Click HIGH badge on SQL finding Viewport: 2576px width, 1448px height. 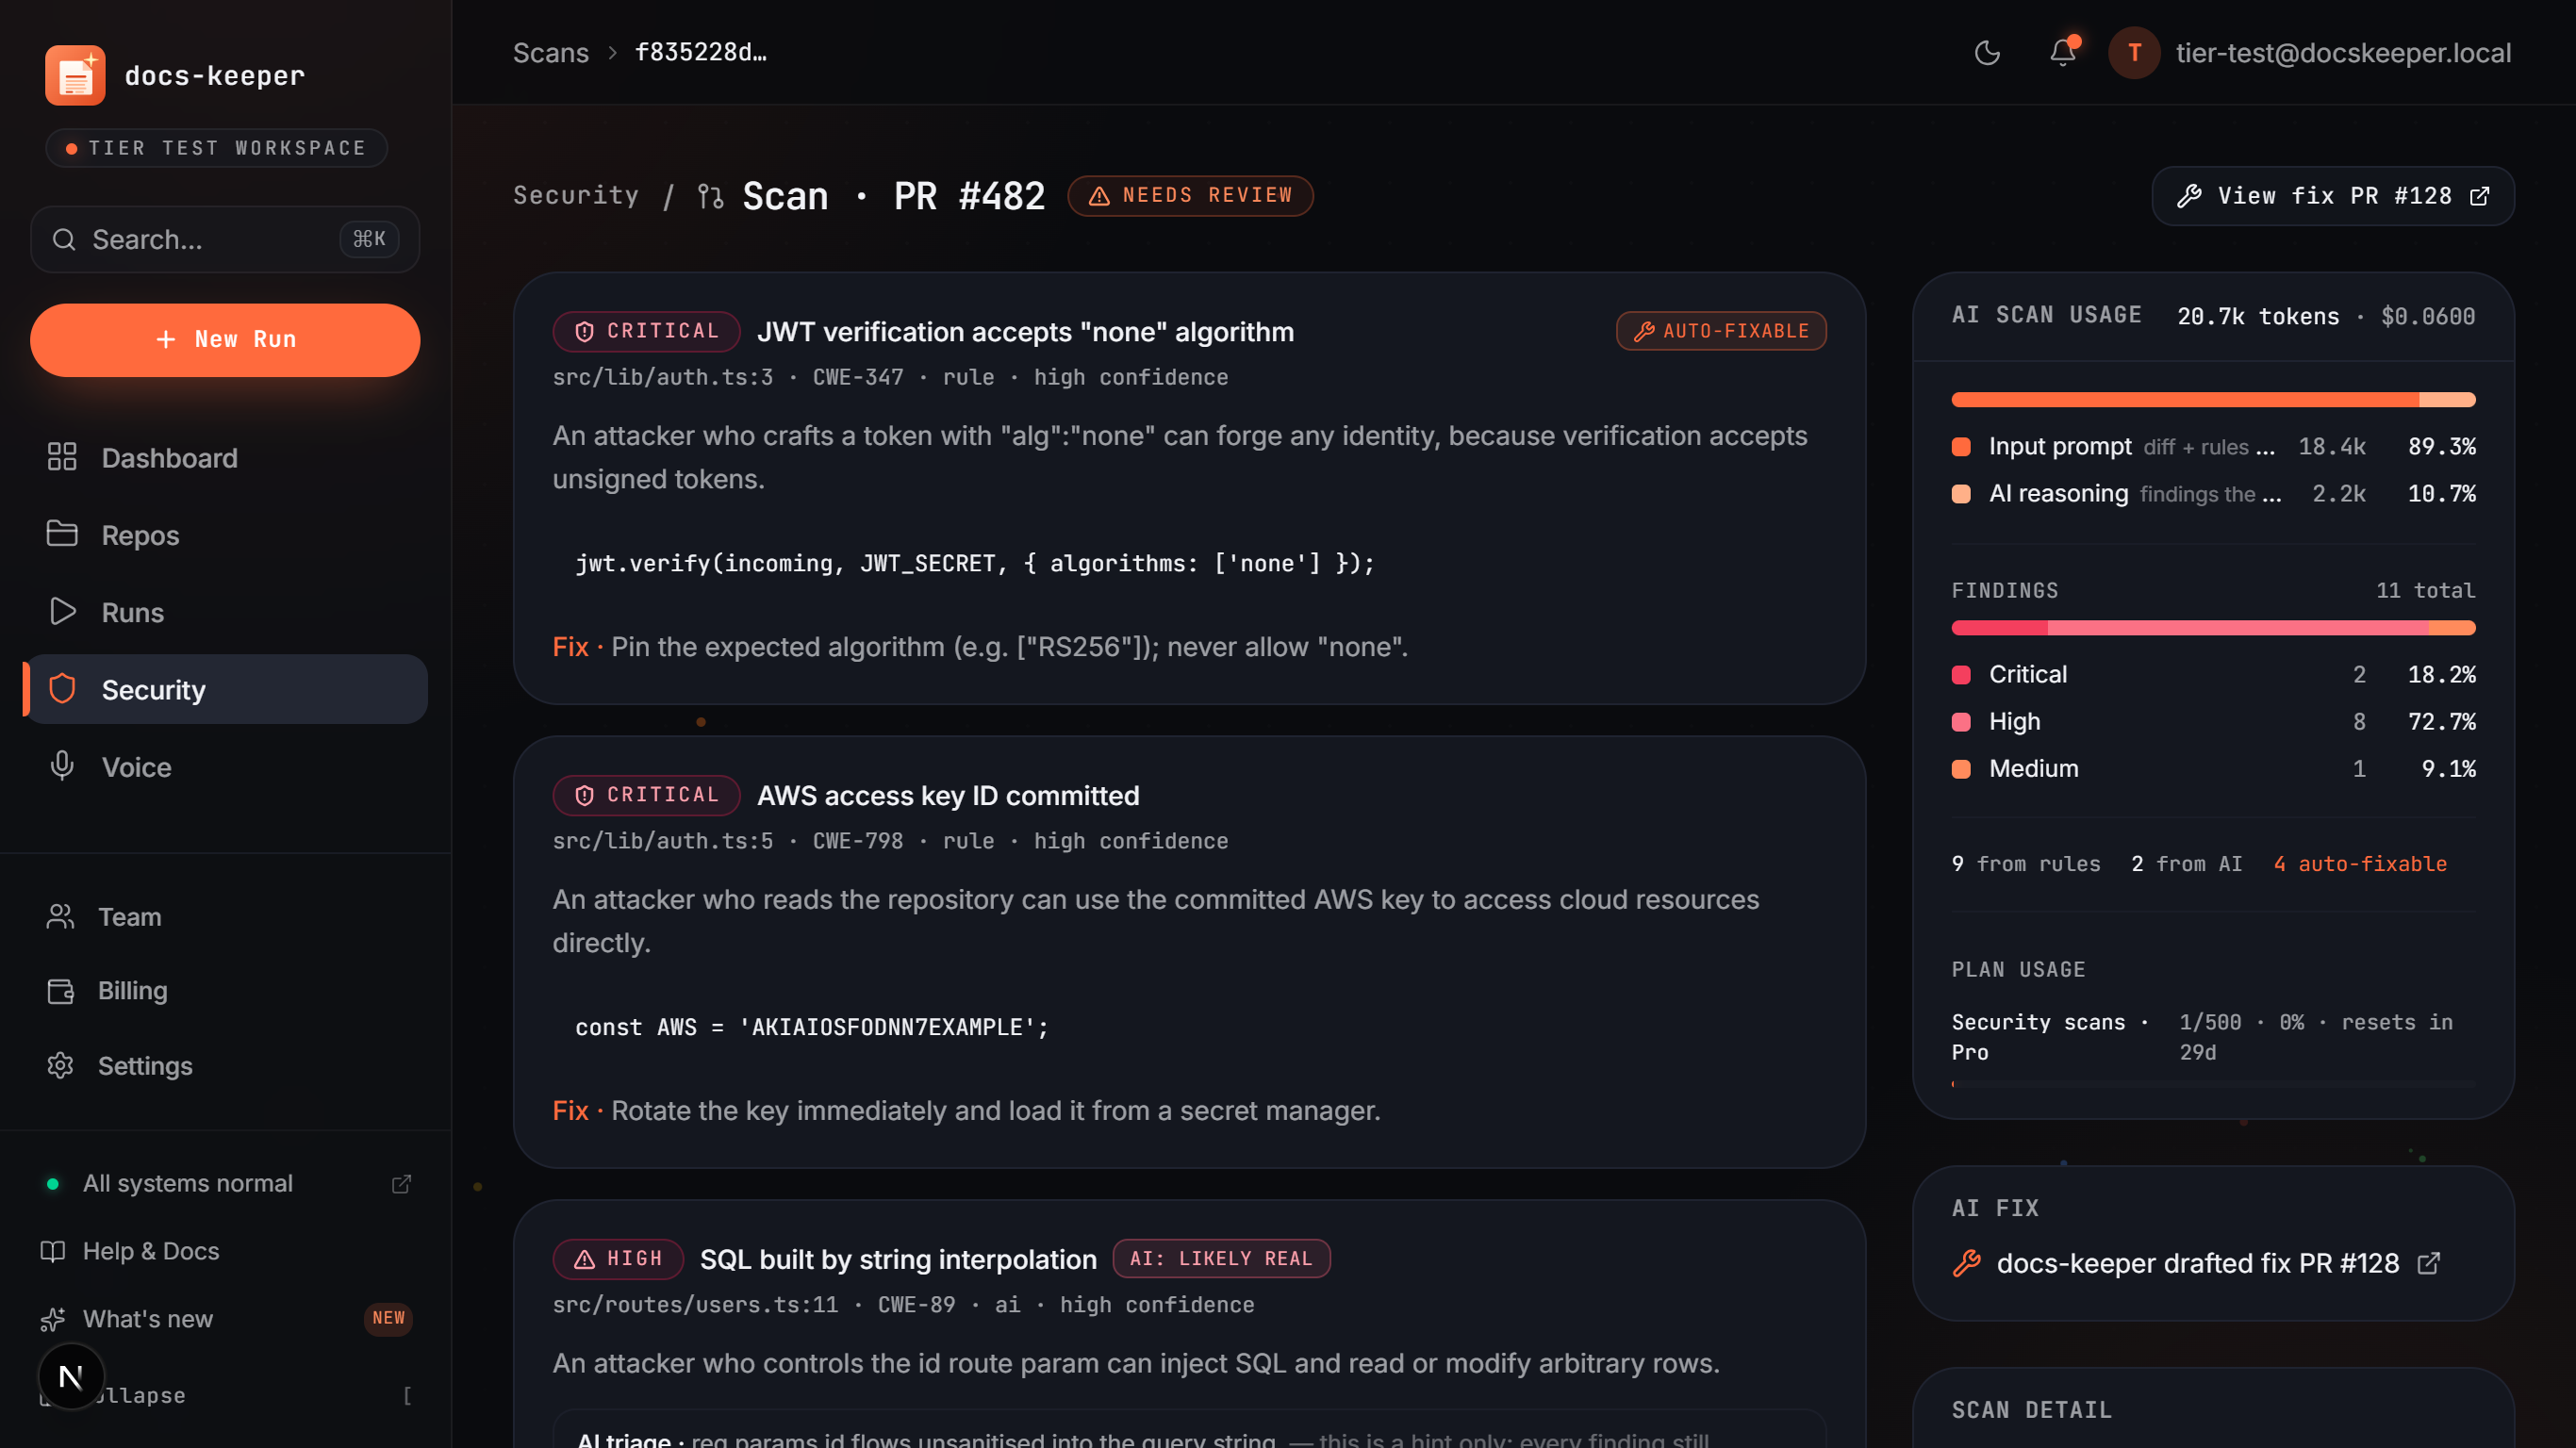[x=618, y=1260]
